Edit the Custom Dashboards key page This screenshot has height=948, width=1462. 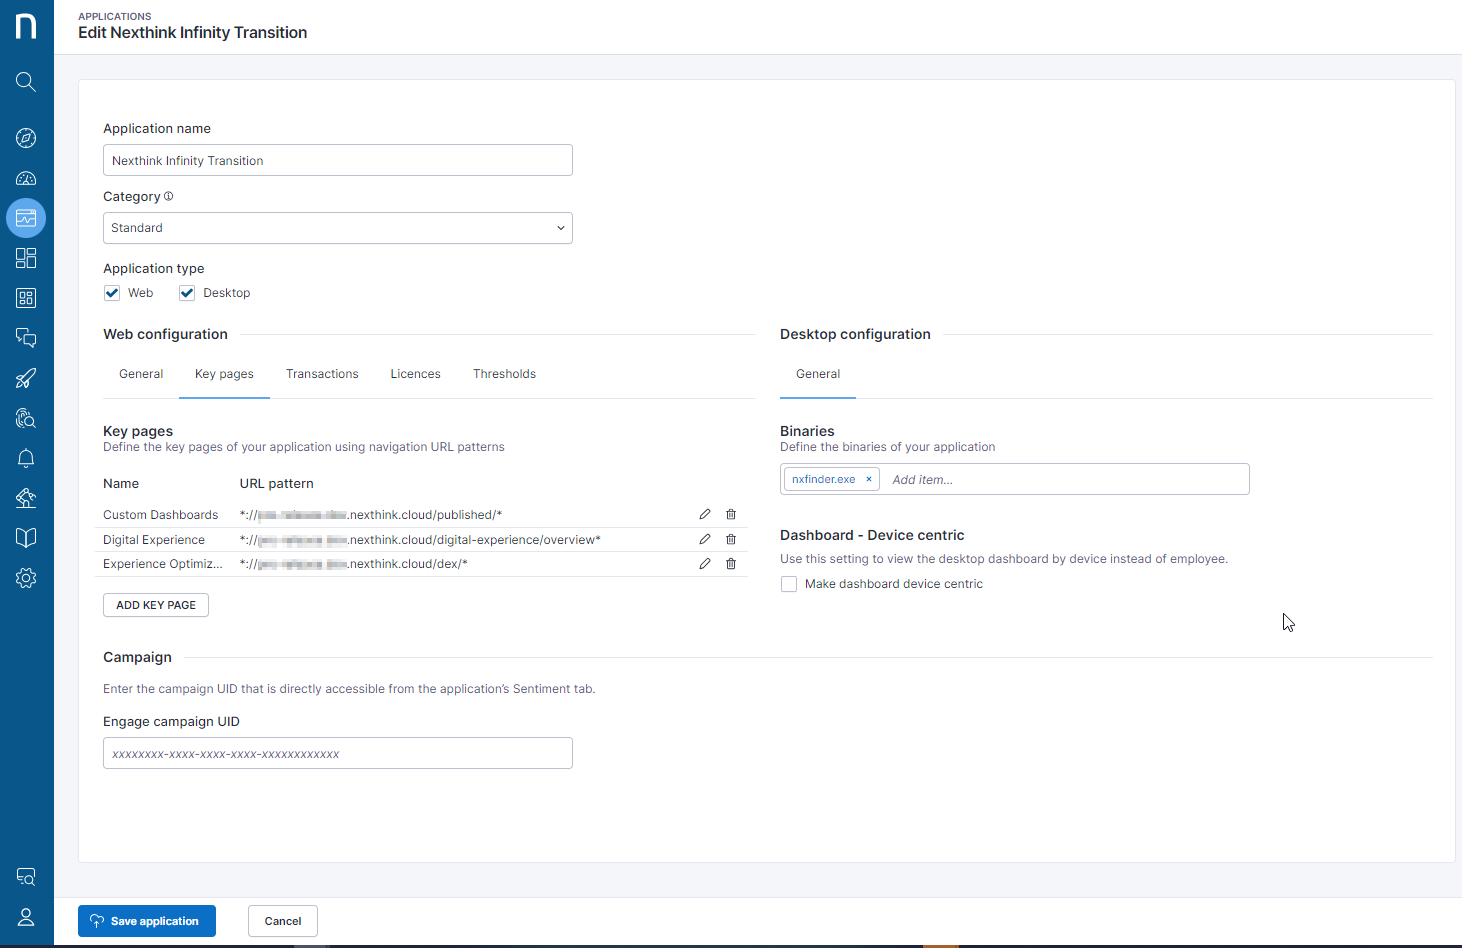tap(705, 514)
